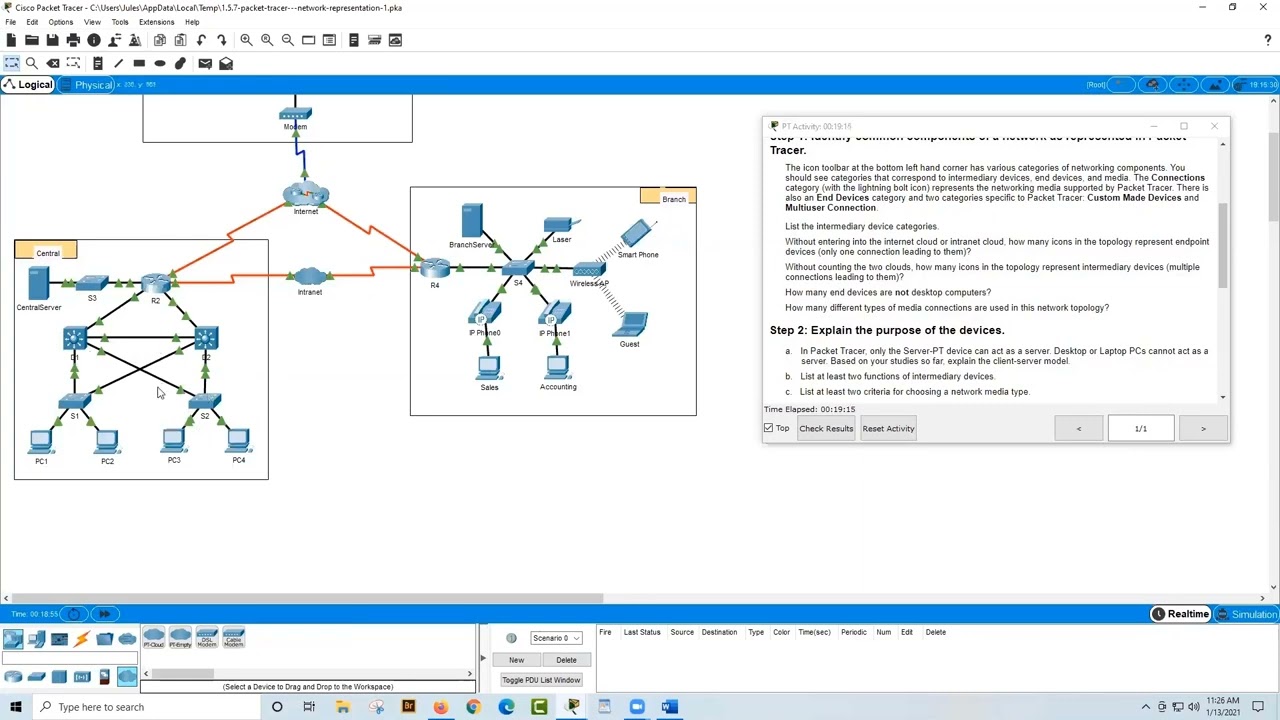
Task: Select router R2 in Central network
Action: (x=155, y=286)
